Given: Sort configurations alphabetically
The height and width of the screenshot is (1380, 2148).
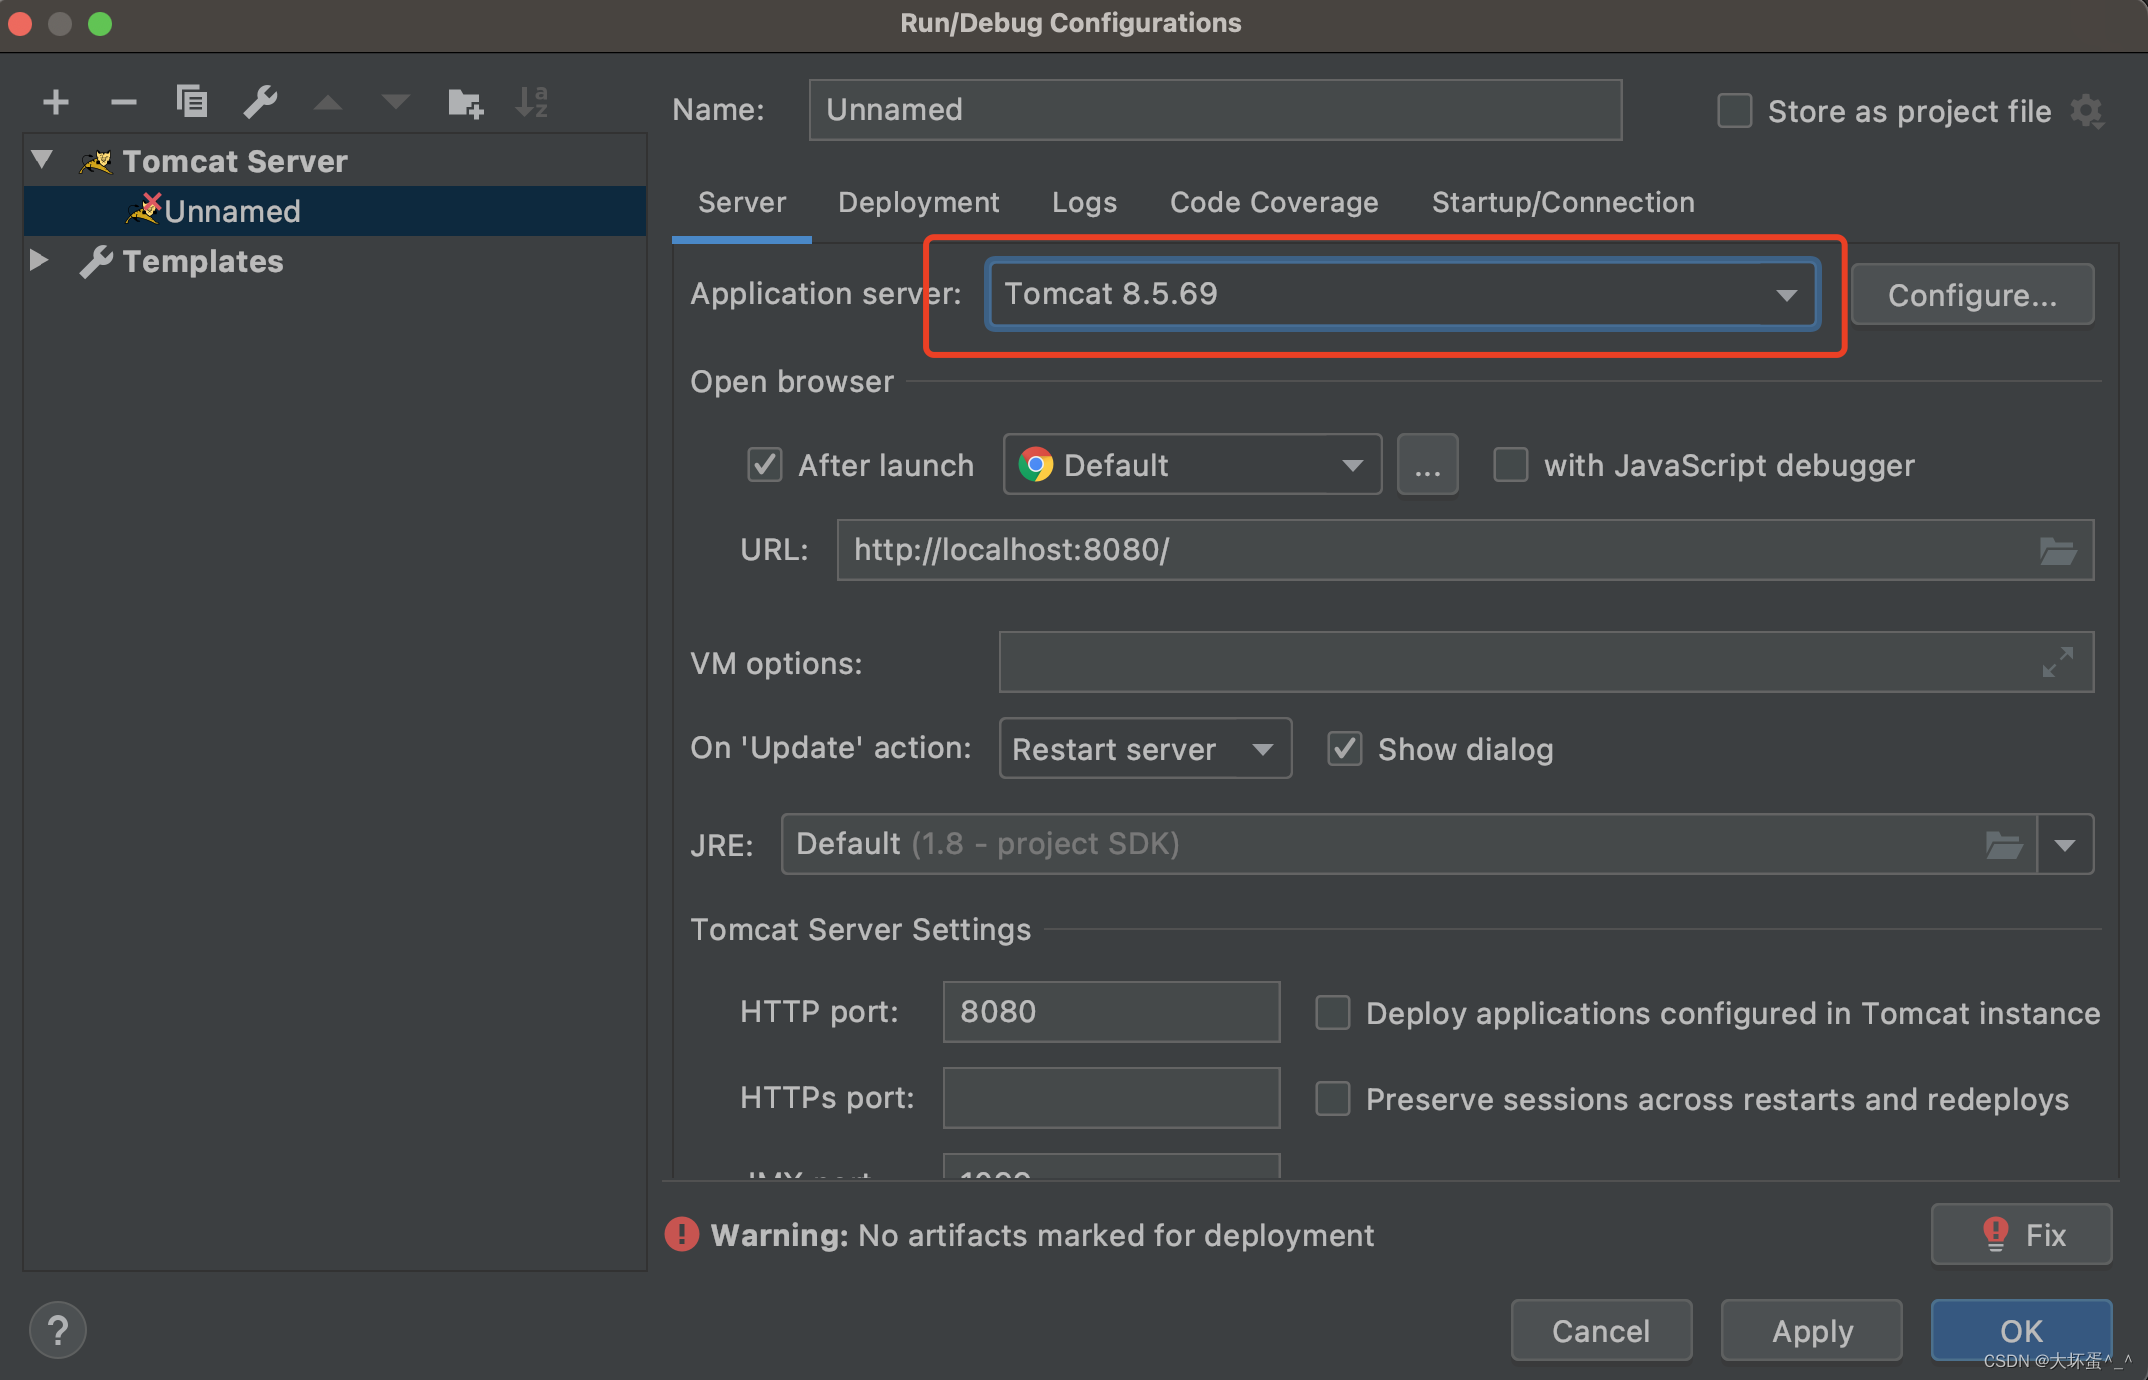Looking at the screenshot, I should 532,102.
